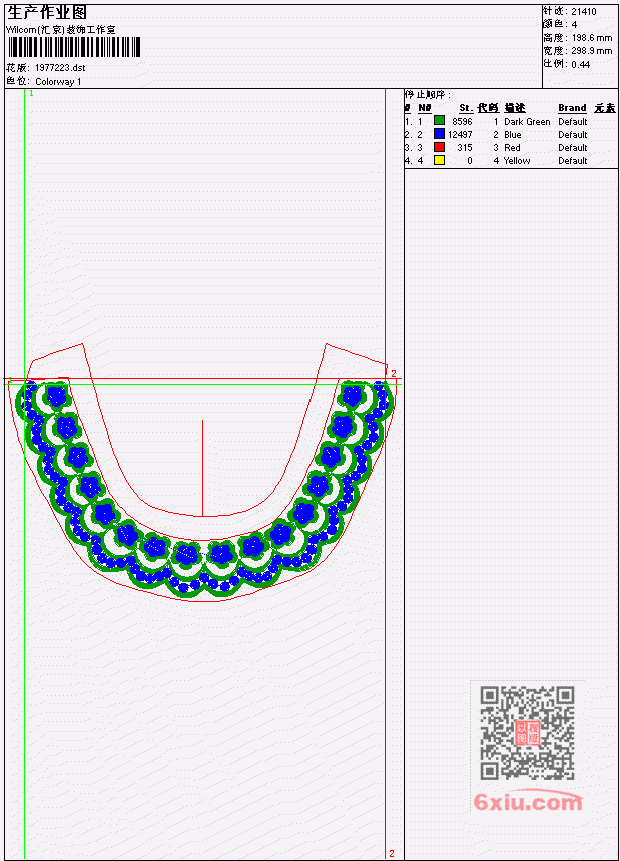Click the Wilcom studio name line
620x861 pixels.
(61, 30)
